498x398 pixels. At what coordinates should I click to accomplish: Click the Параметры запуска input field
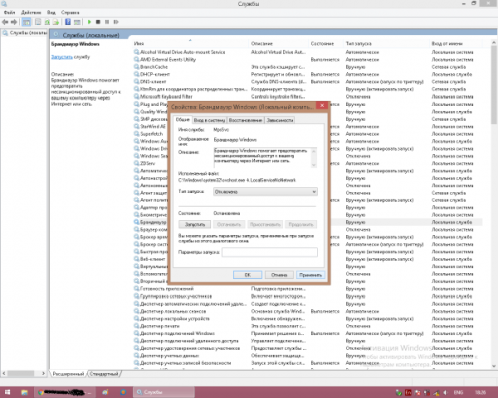270,252
